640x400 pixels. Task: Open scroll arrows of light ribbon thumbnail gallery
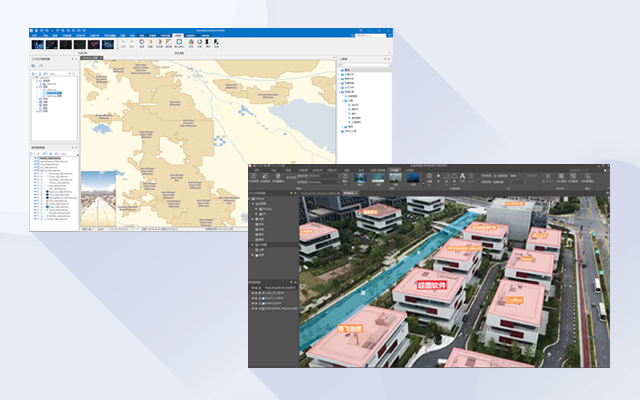(116, 44)
